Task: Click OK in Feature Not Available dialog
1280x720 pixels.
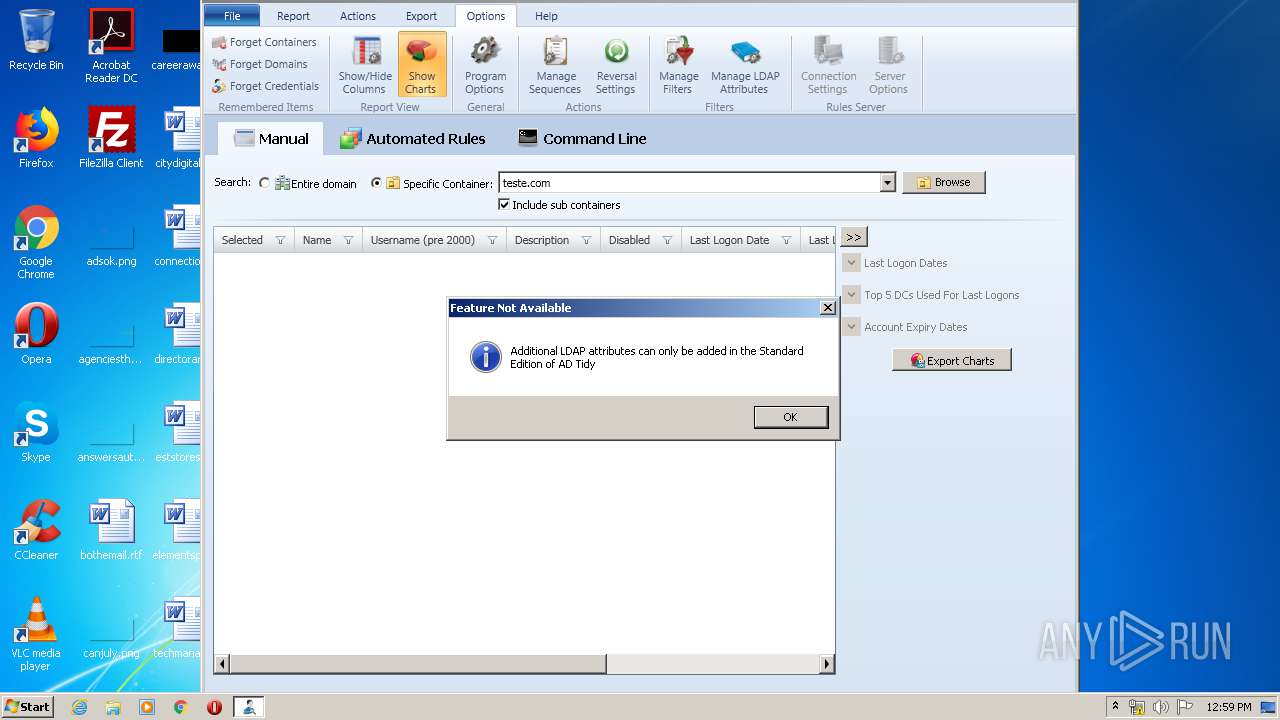Action: click(790, 417)
